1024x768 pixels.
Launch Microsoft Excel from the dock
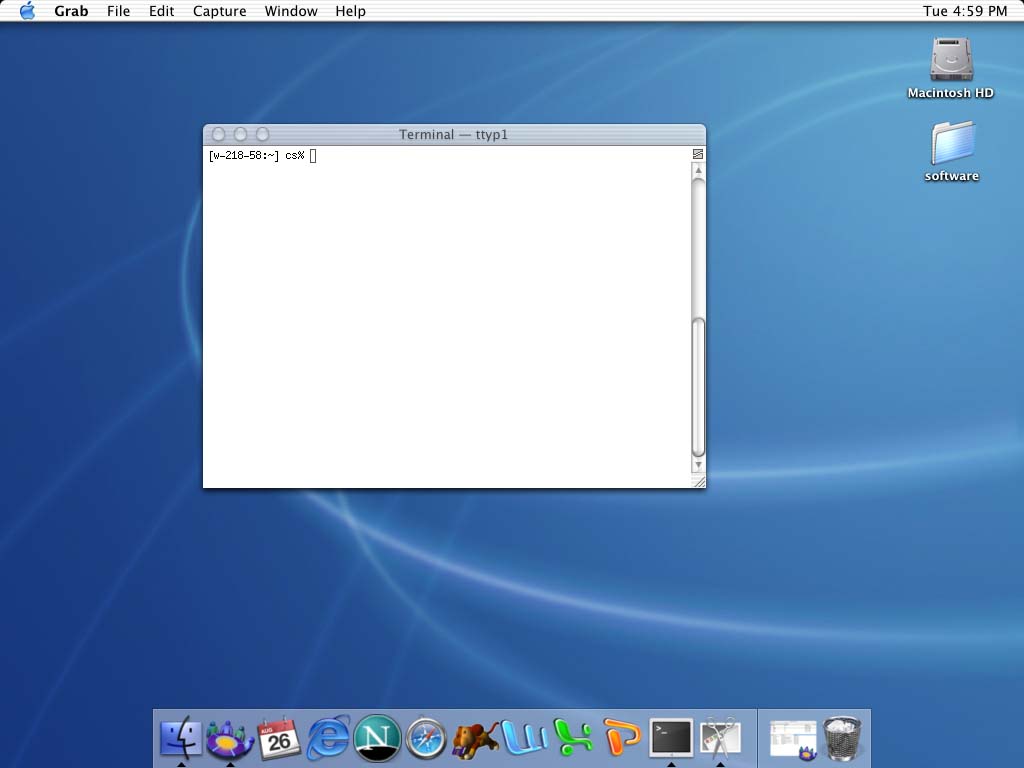coord(572,738)
